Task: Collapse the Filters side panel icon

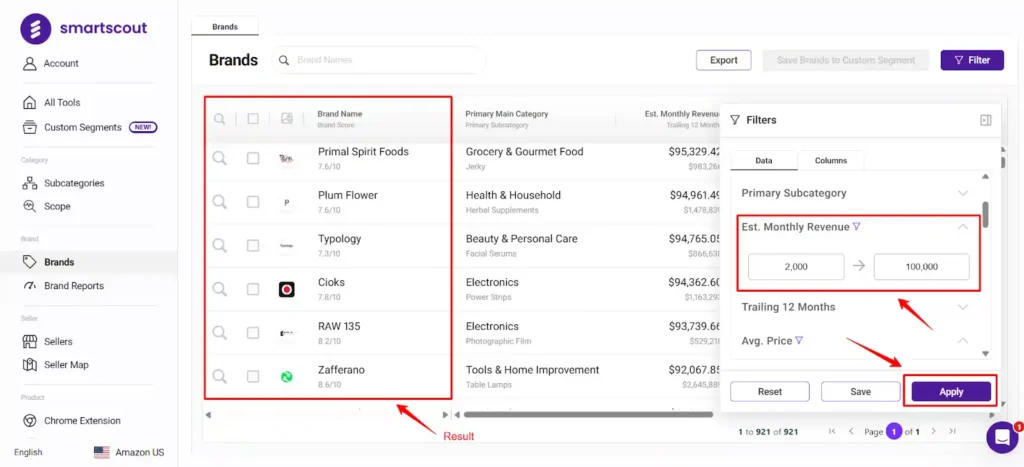Action: (x=985, y=120)
